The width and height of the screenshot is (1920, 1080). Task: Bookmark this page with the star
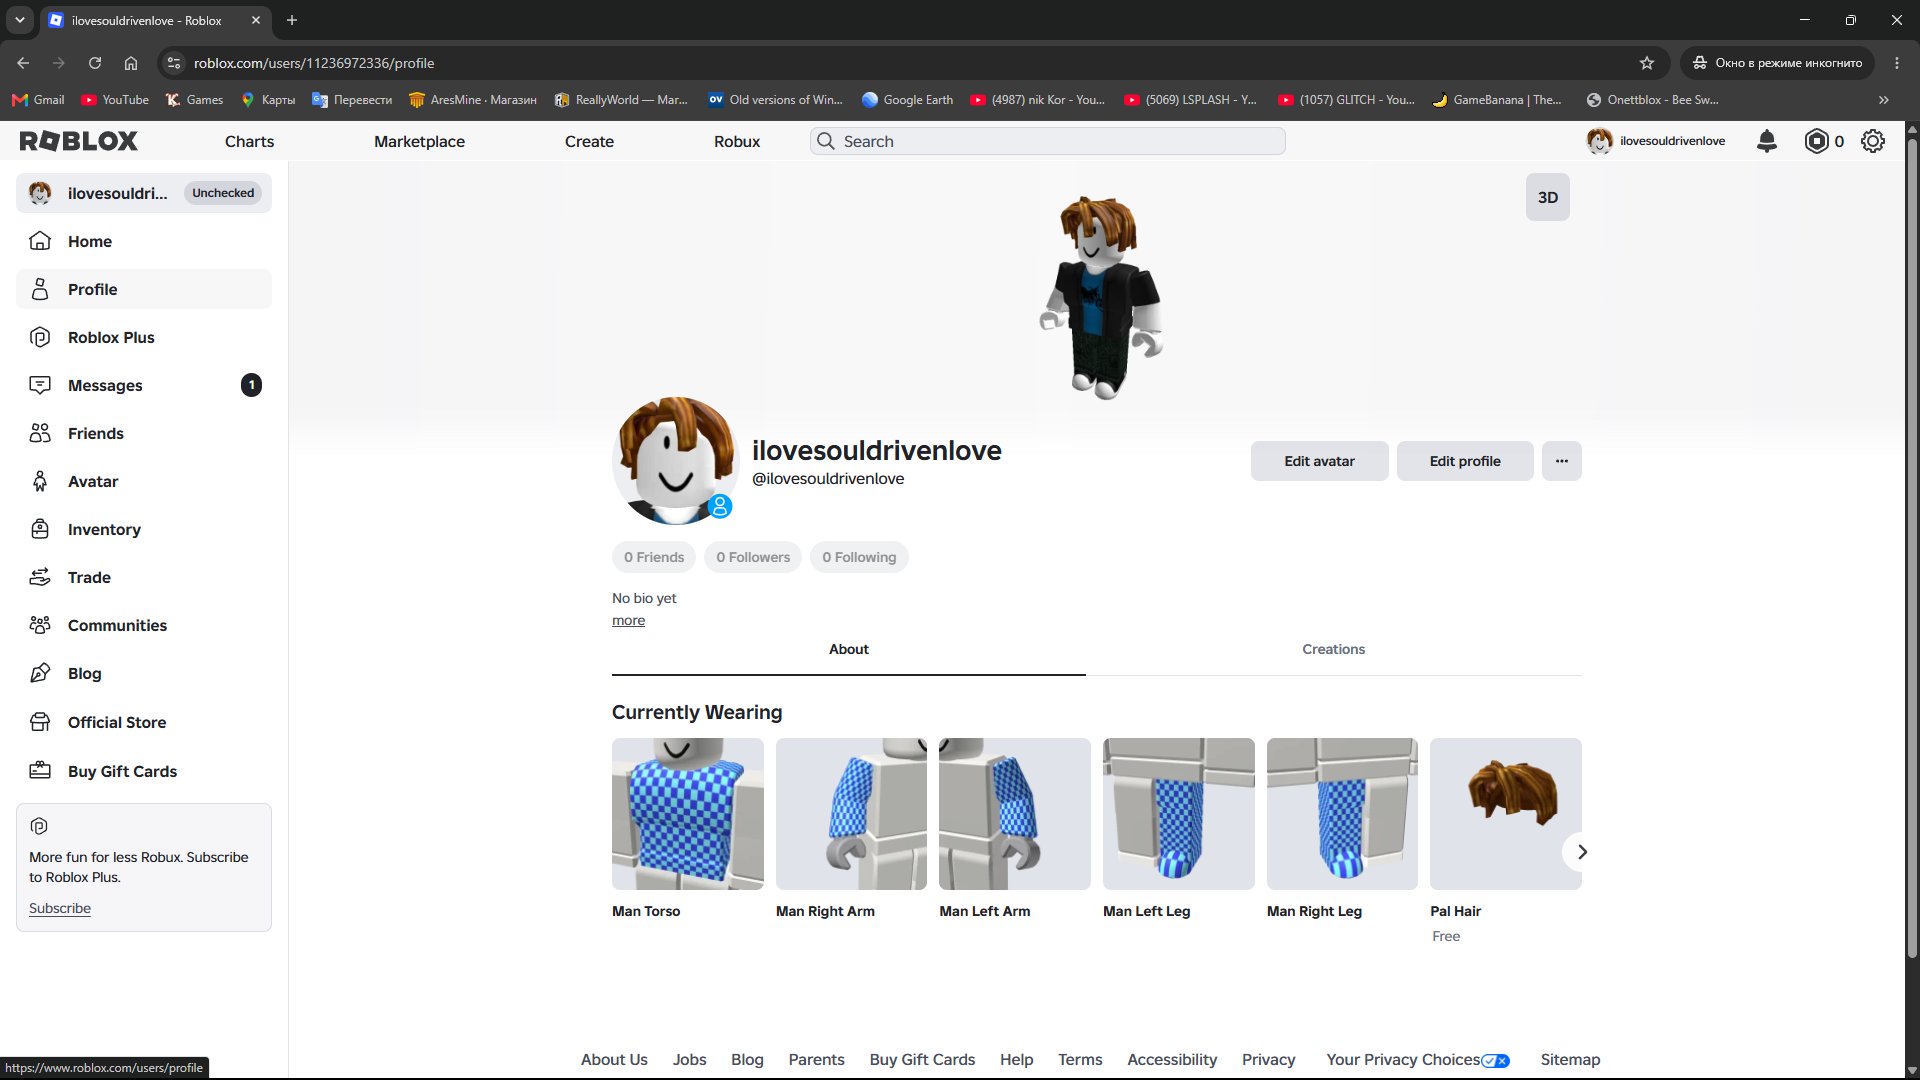click(x=1647, y=63)
